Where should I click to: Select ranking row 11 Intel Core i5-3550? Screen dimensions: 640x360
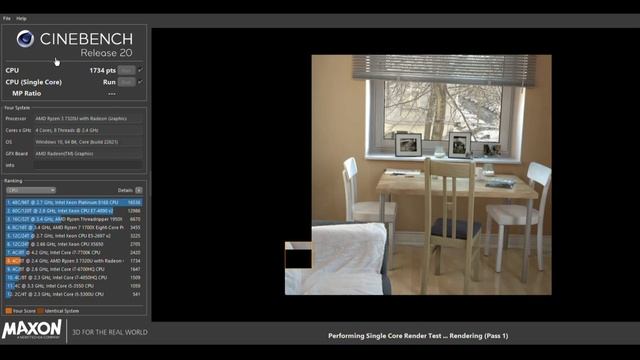point(74,286)
